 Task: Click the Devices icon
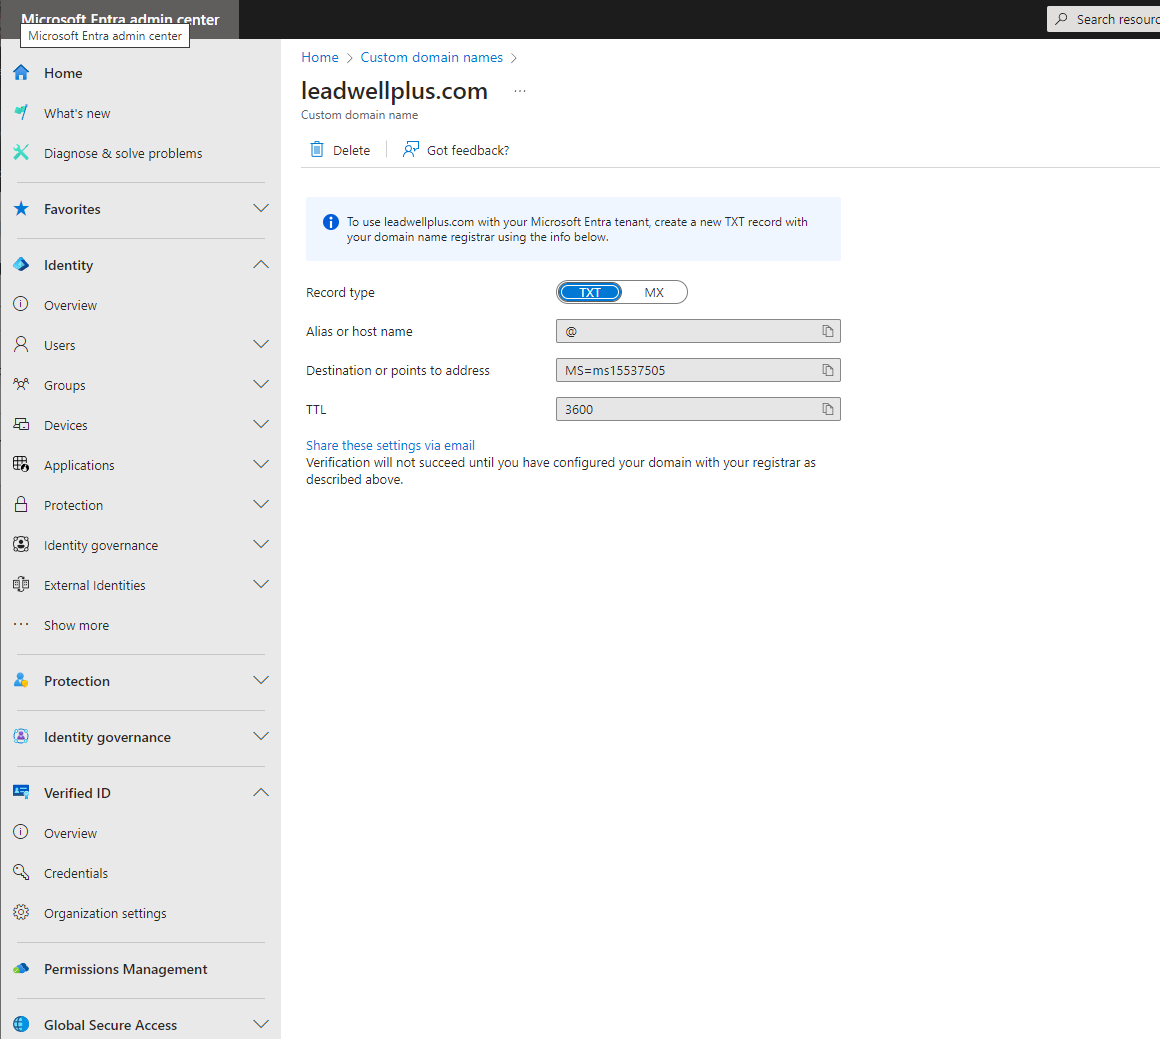tap(21, 424)
